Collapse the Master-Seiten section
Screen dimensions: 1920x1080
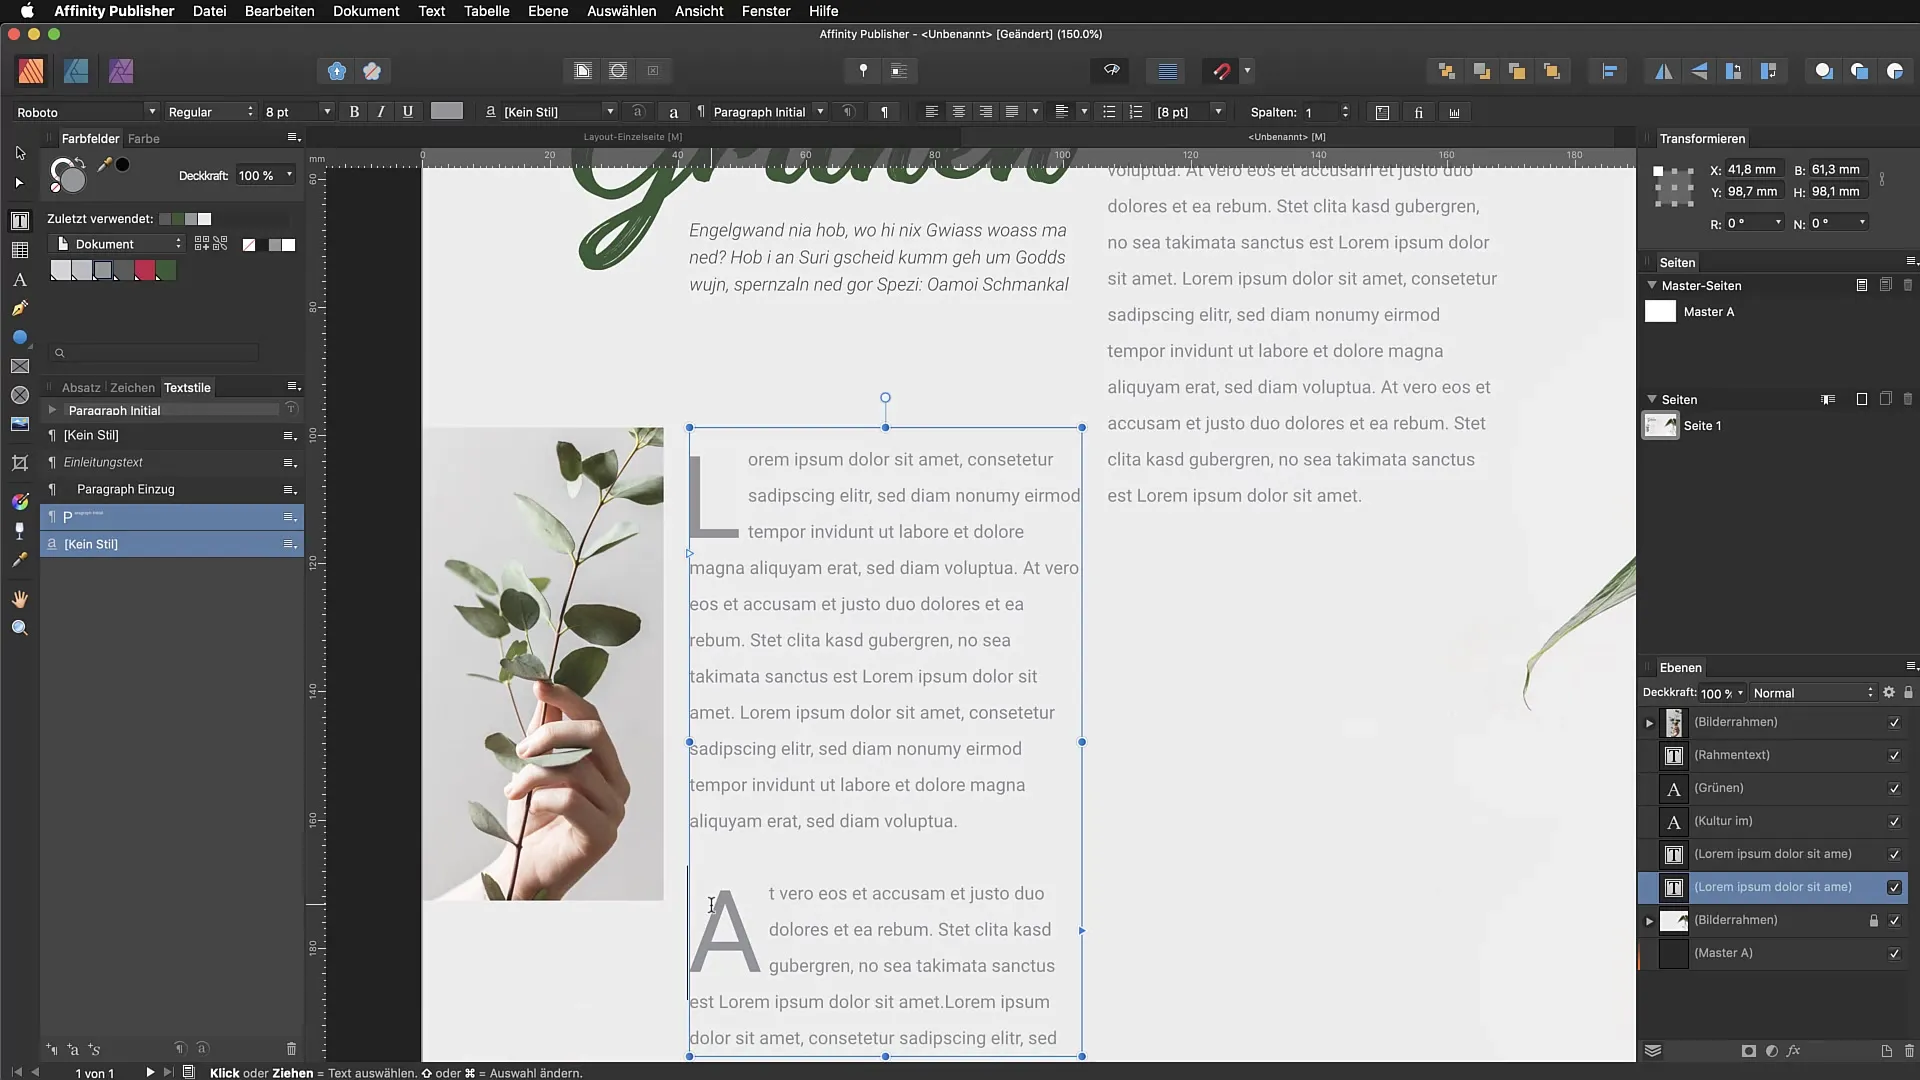coord(1652,285)
